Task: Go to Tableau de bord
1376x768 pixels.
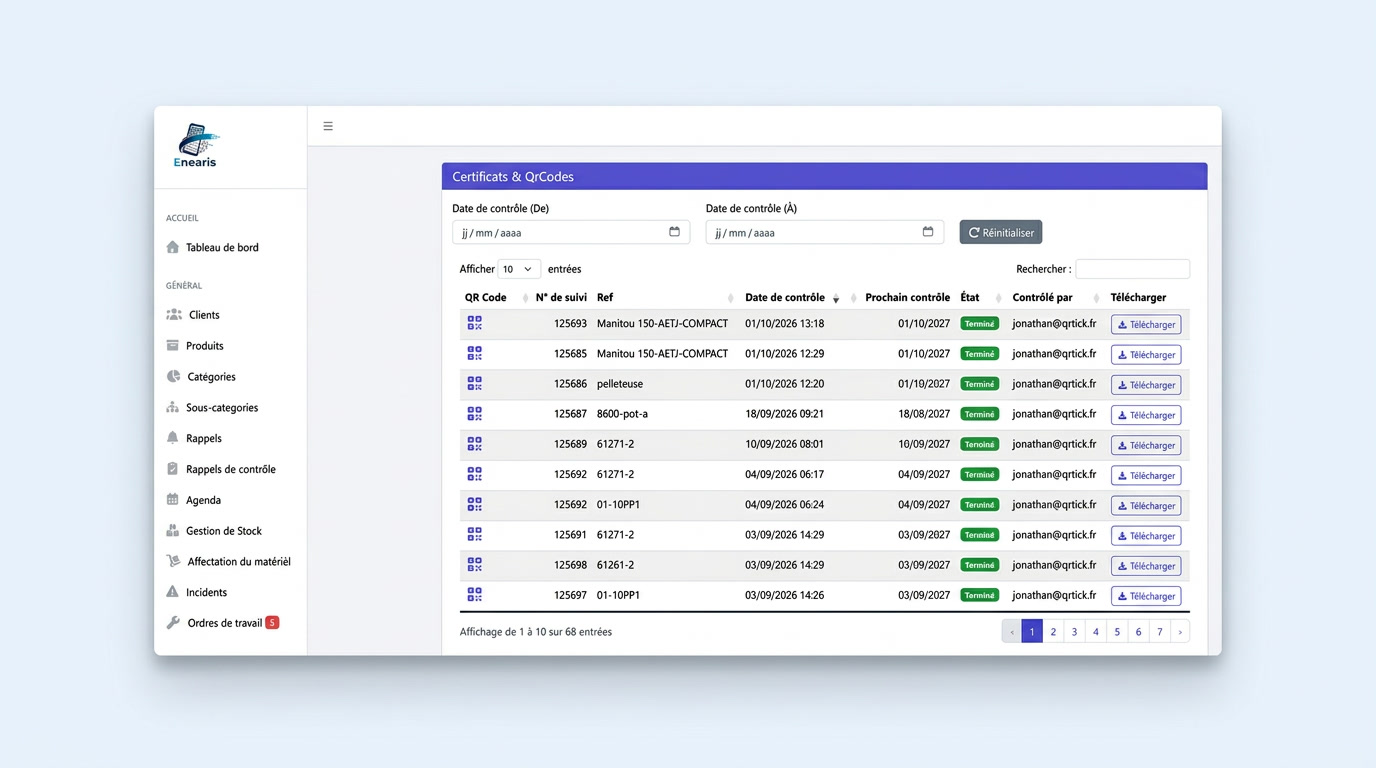Action: 212,247
